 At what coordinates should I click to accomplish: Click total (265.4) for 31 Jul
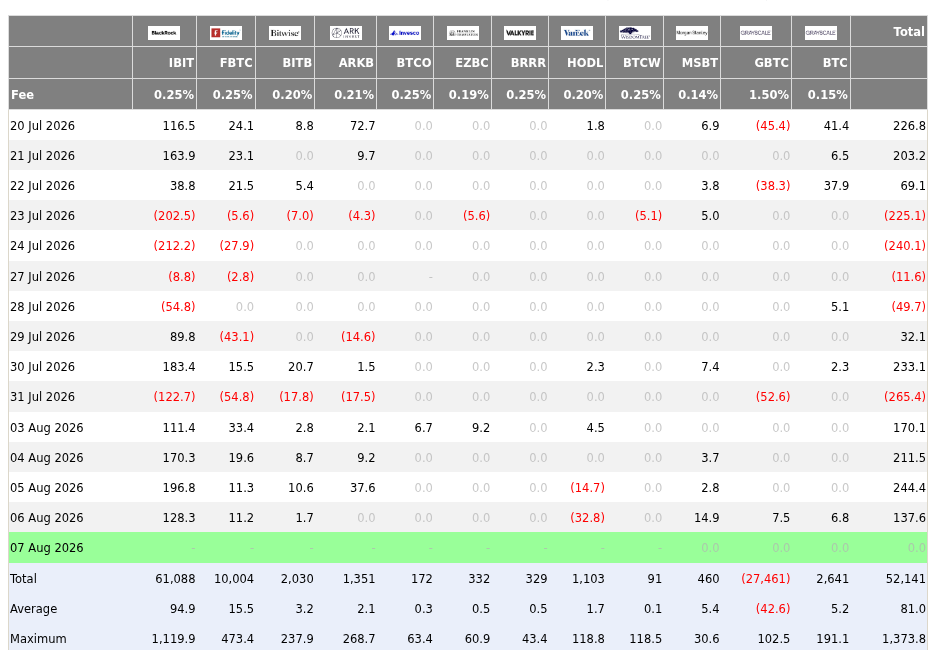point(905,397)
